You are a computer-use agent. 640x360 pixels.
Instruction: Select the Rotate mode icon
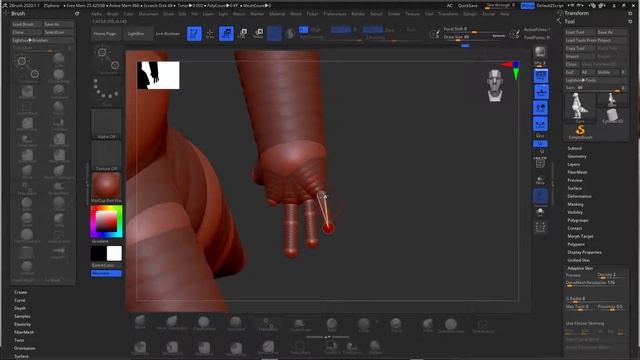coord(258,33)
